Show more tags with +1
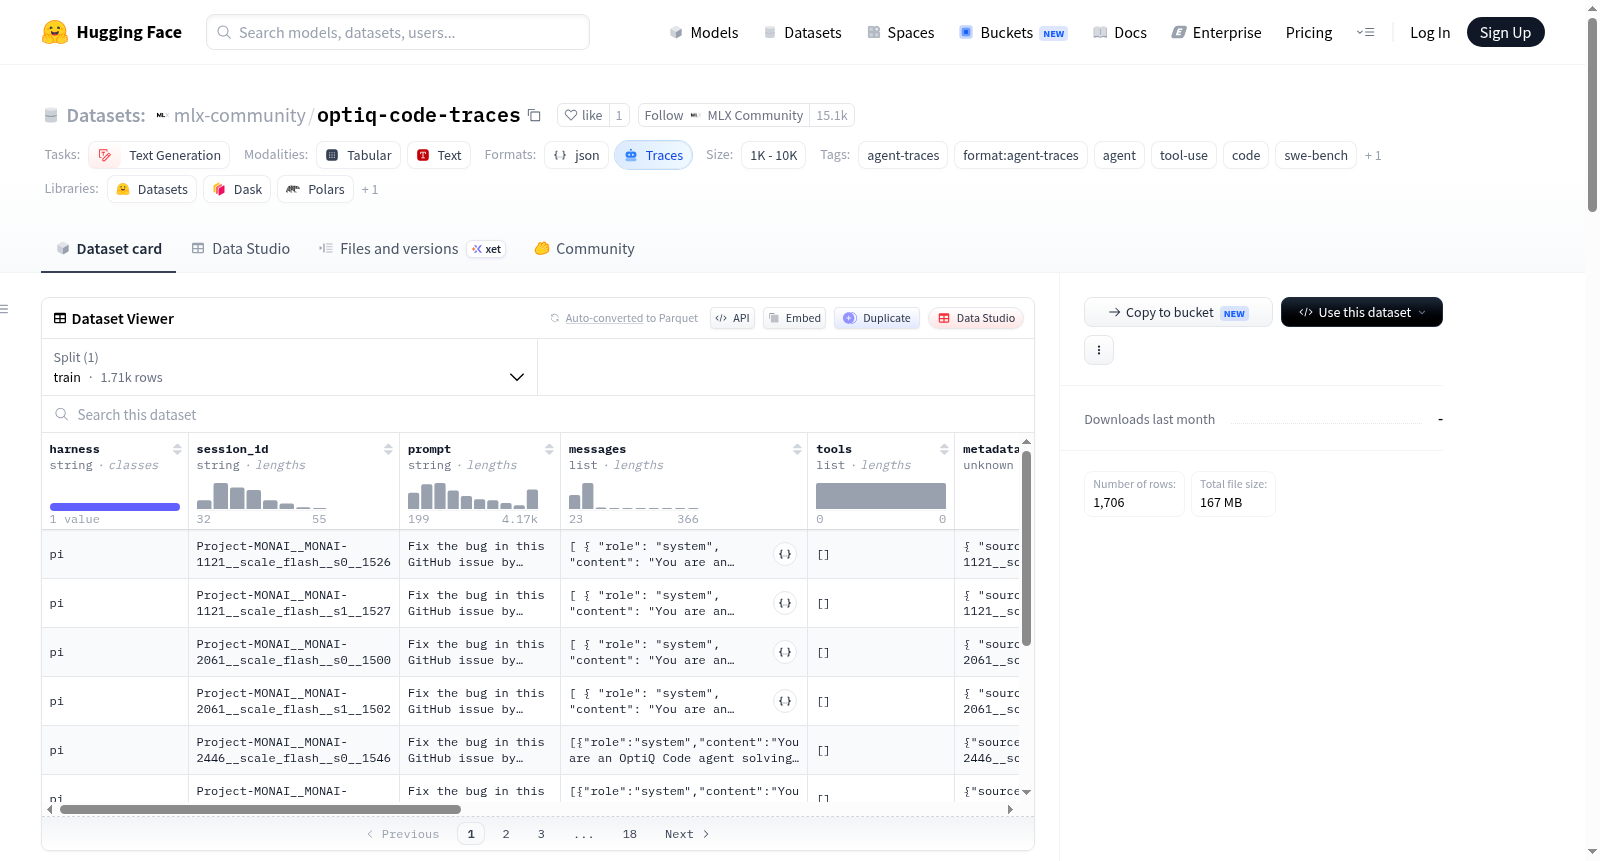This screenshot has height=861, width=1600. [1373, 155]
